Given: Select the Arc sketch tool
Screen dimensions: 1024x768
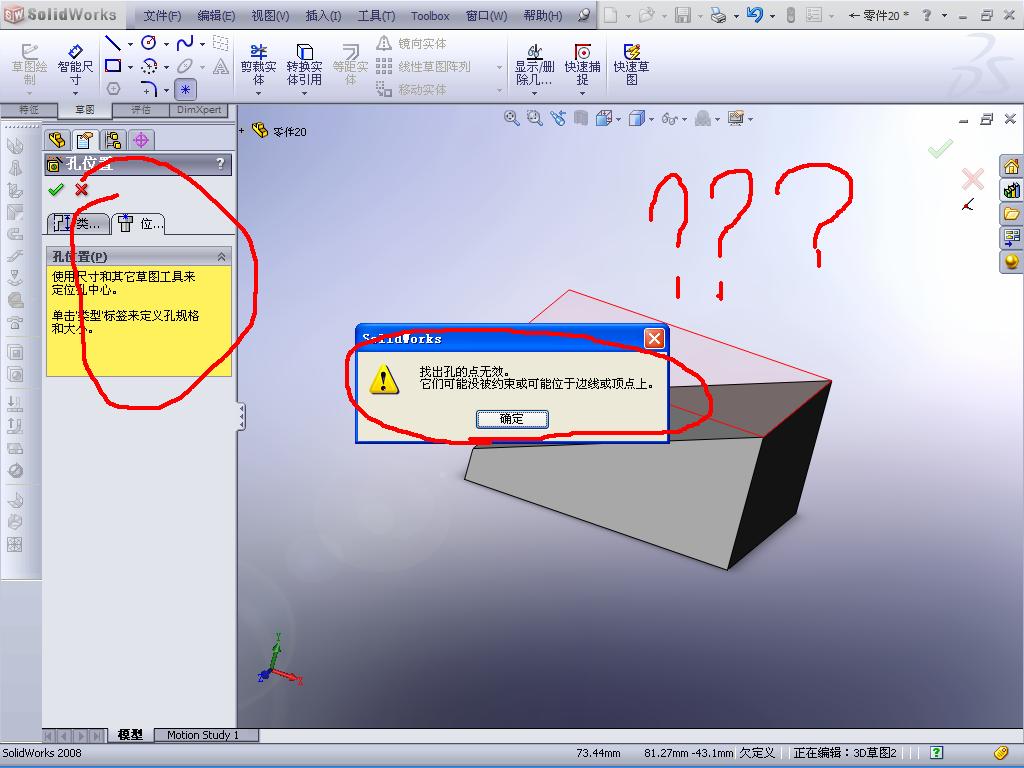Looking at the screenshot, I should (x=150, y=66).
